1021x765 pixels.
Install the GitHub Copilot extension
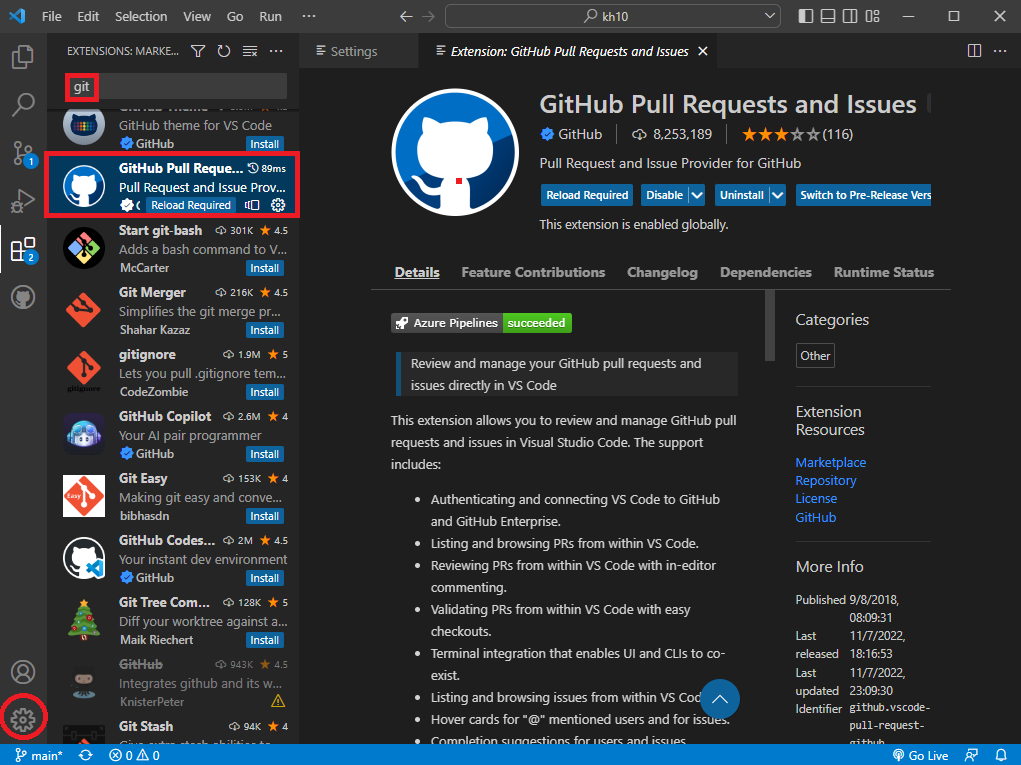click(265, 454)
